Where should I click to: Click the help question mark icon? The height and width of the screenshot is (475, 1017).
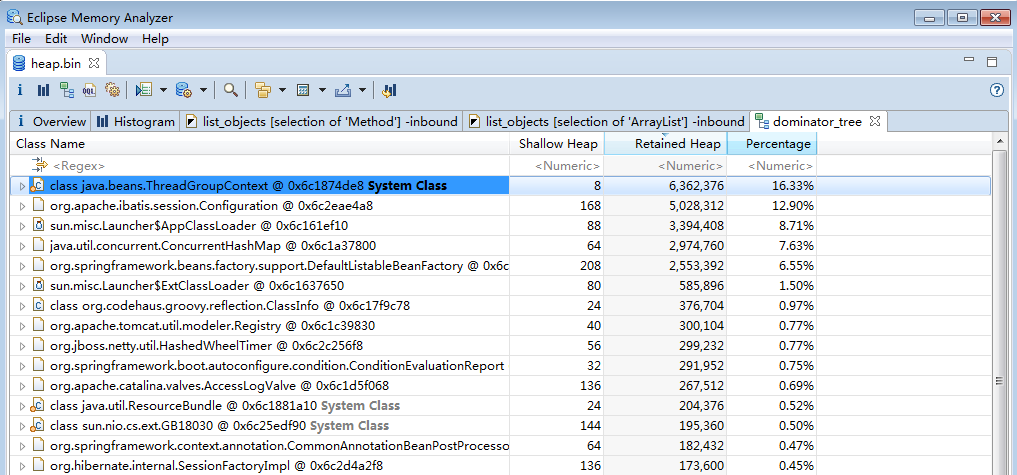996,90
